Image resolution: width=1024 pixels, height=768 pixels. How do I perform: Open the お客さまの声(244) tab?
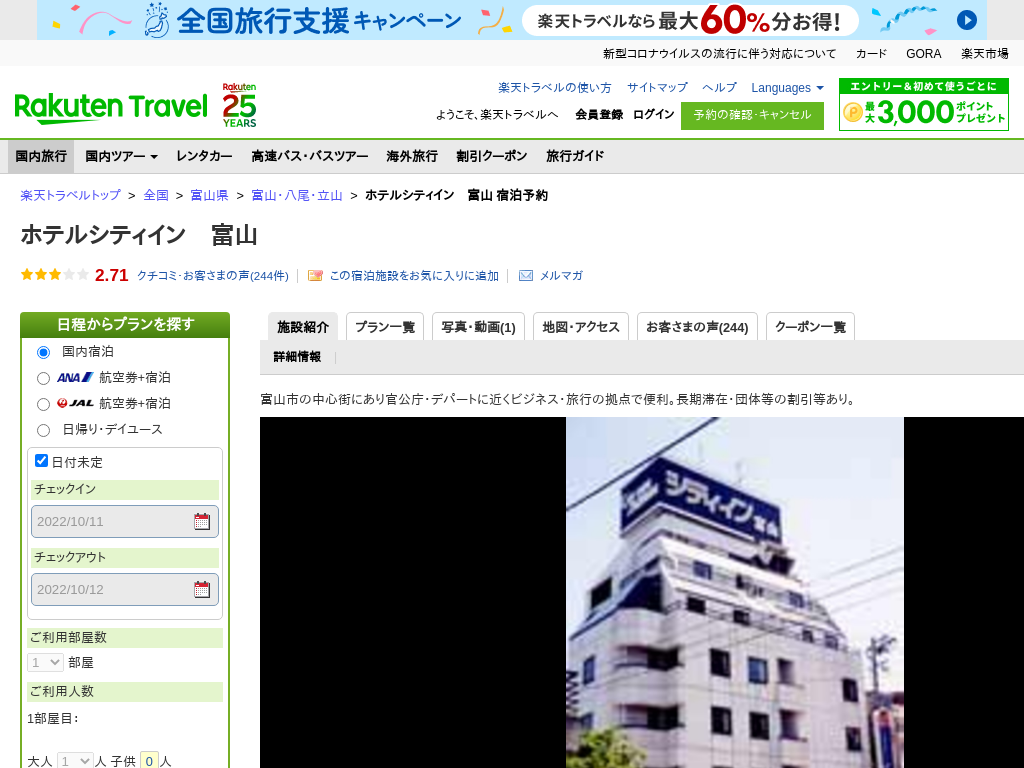(x=697, y=327)
